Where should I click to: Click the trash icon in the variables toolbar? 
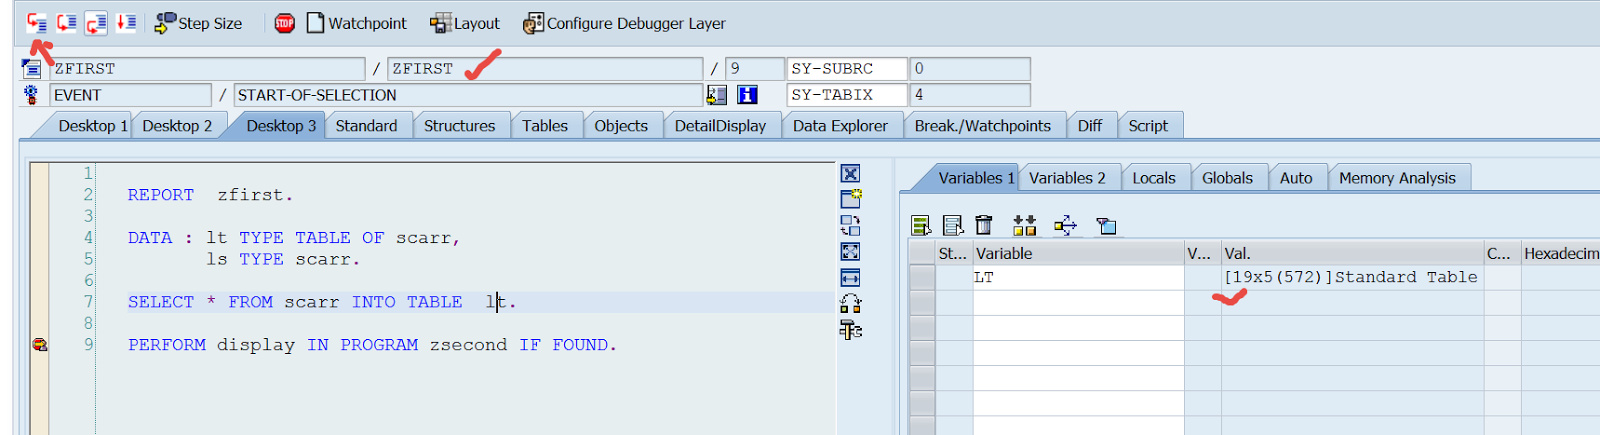[984, 225]
